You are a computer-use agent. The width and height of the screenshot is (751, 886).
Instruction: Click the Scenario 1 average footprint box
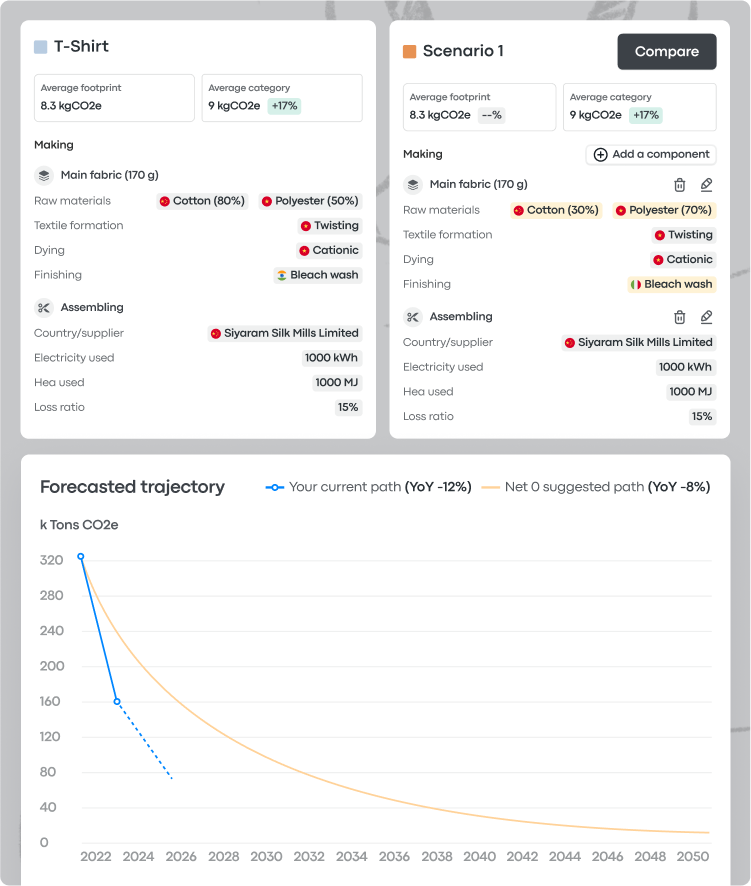click(x=479, y=107)
